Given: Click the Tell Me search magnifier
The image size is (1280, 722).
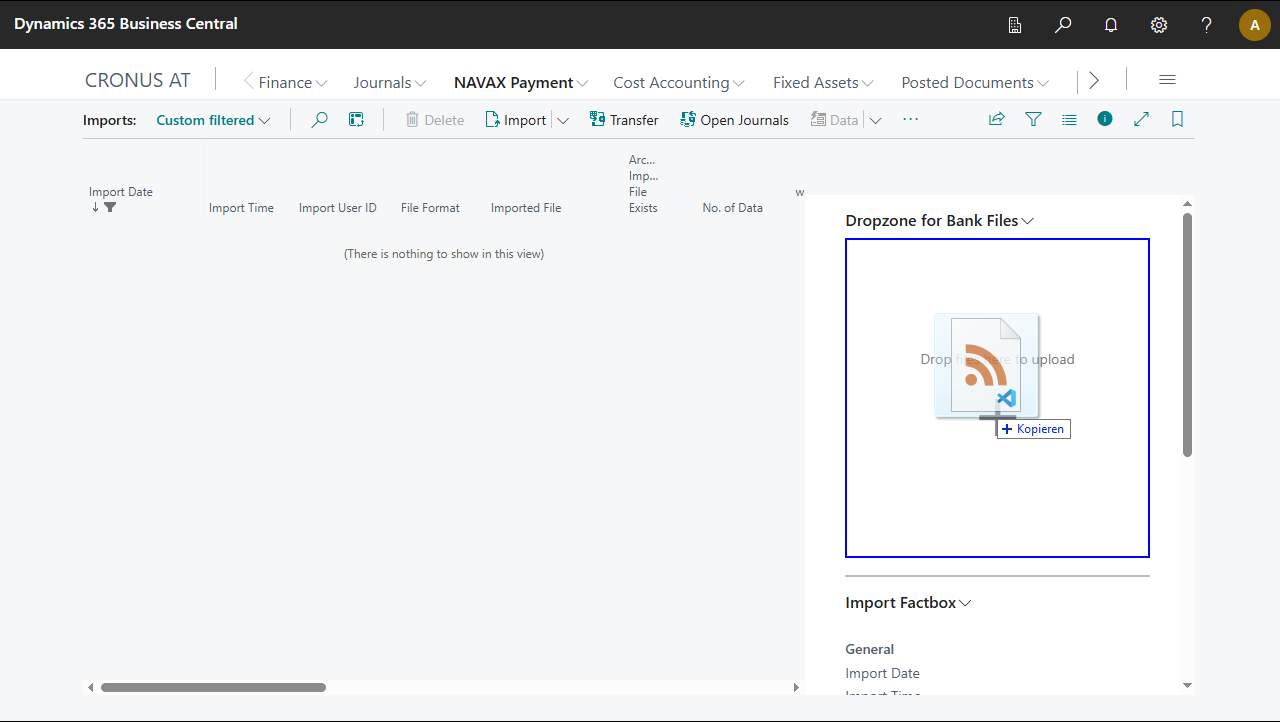Looking at the screenshot, I should (1063, 25).
